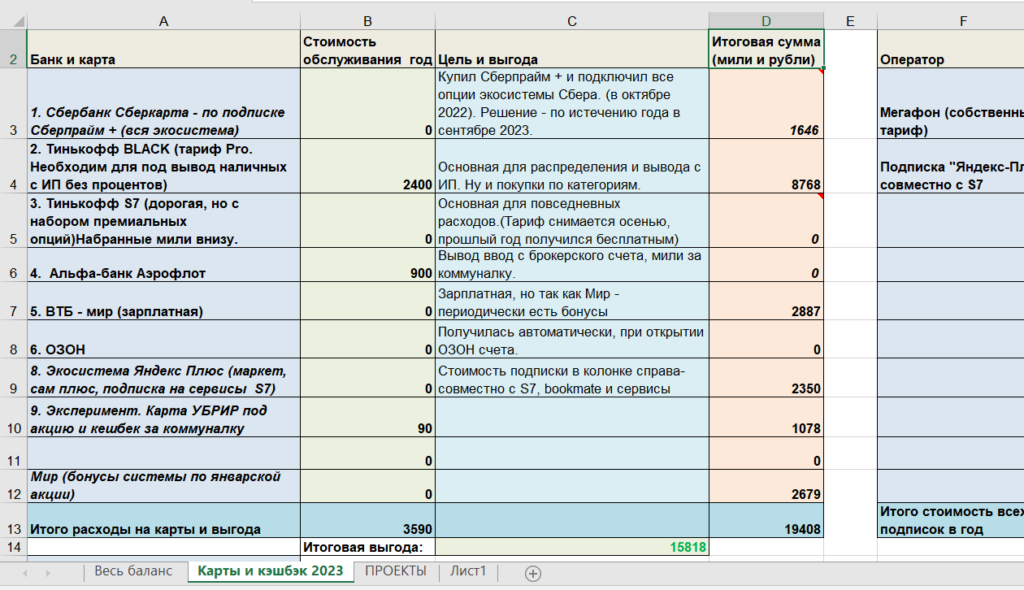Select the 'Основная для распределения' description cell
The width and height of the screenshot is (1024, 590).
(x=572, y=166)
